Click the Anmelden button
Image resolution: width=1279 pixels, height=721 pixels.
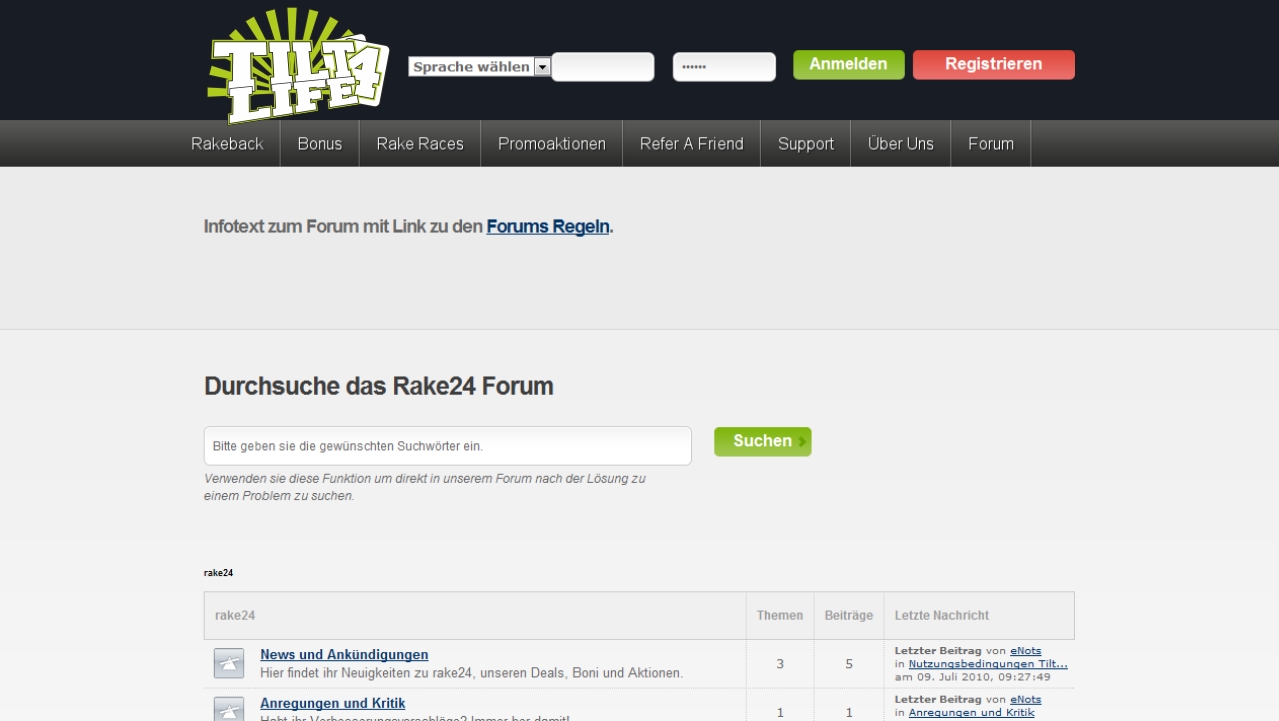(849, 65)
